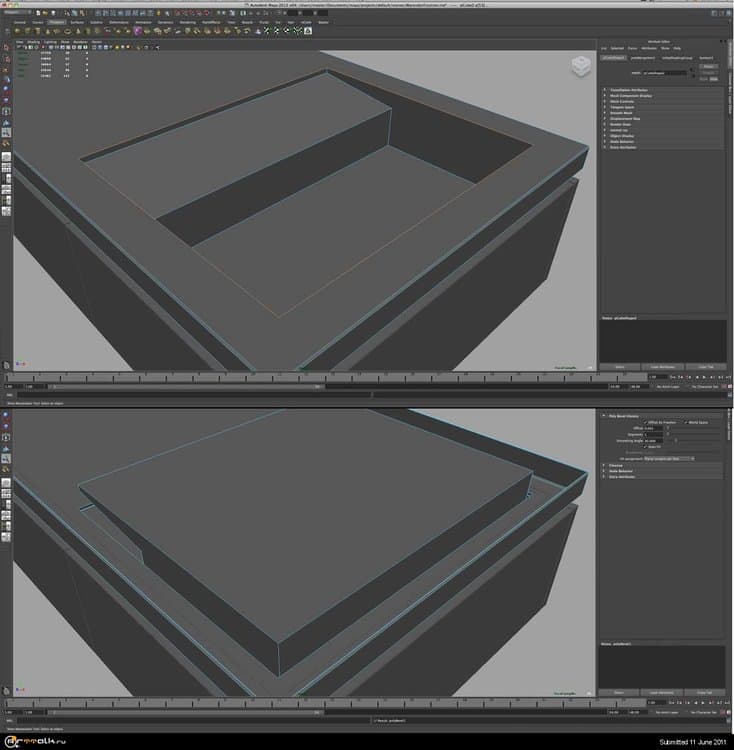Click the Load Attributes button in the lower Attribute Editor
Viewport: 734px width, 750px height.
pyautogui.click(x=661, y=692)
